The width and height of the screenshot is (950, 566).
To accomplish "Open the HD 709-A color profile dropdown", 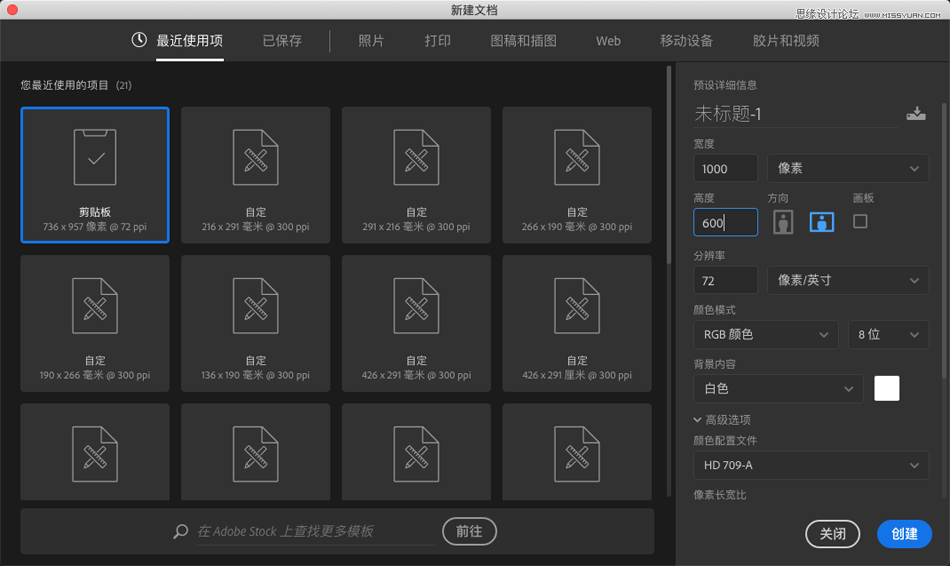I will tap(811, 465).
